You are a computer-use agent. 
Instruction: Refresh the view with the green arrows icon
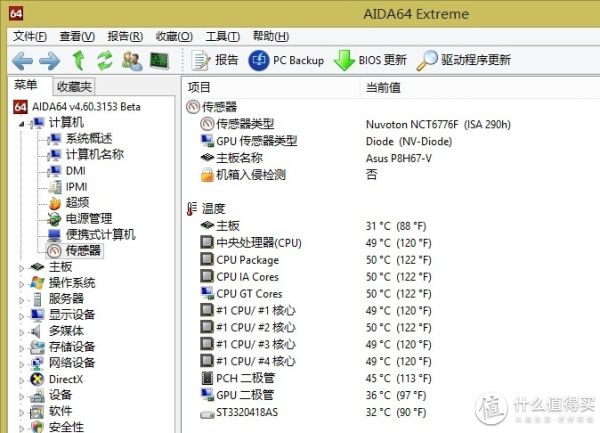point(104,60)
